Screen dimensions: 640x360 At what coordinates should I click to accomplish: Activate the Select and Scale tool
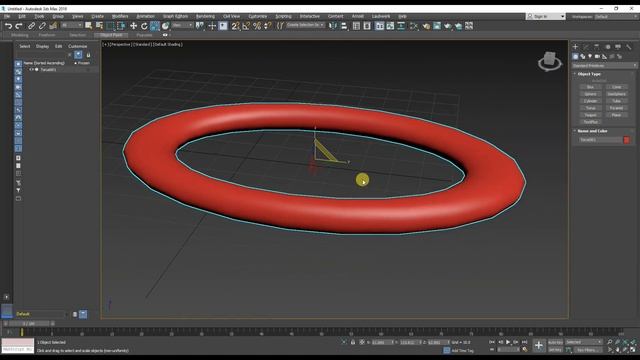click(155, 26)
